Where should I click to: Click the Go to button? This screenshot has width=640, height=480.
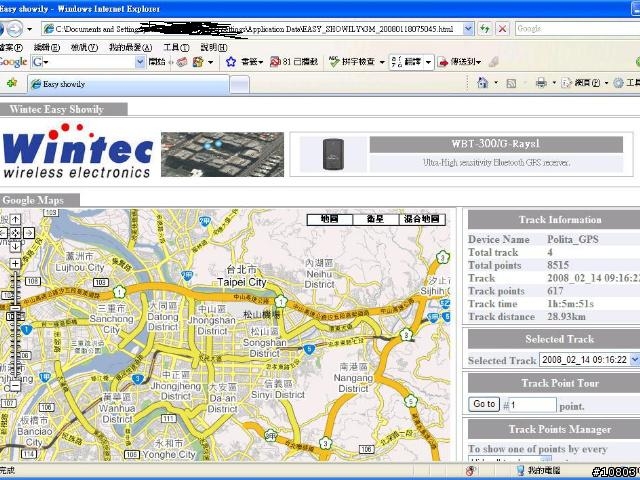[x=484, y=405]
